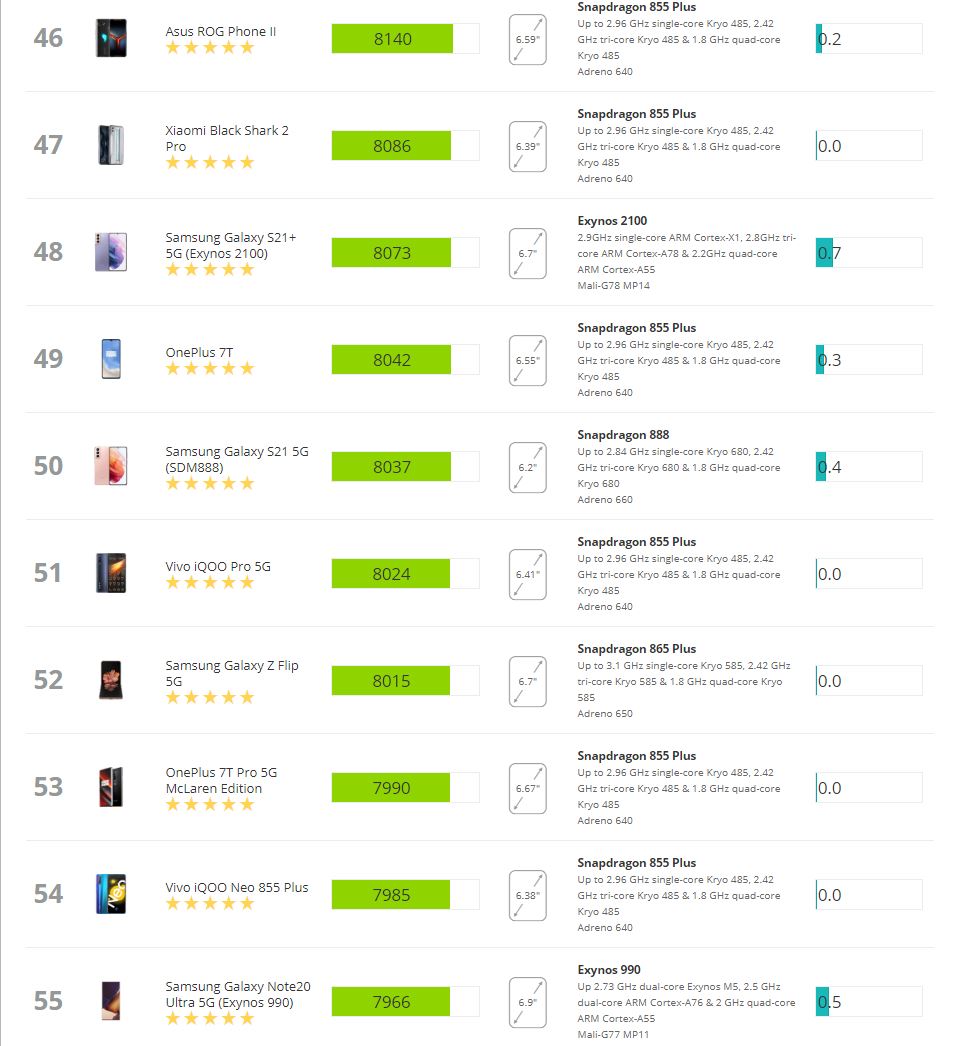This screenshot has height=1046, width=958.
Task: Click the OnePlus 7T Pro McLaren phone image
Action: click(111, 787)
